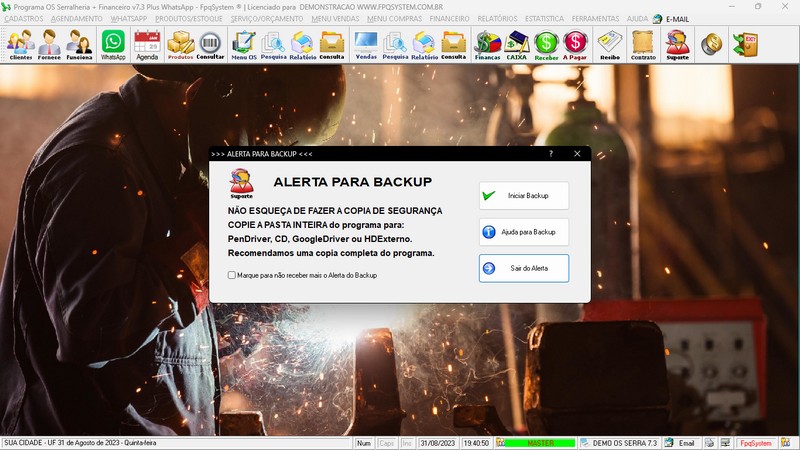The image size is (800, 450).
Task: Open the MENU COMPRAS menu
Action: 394,18
